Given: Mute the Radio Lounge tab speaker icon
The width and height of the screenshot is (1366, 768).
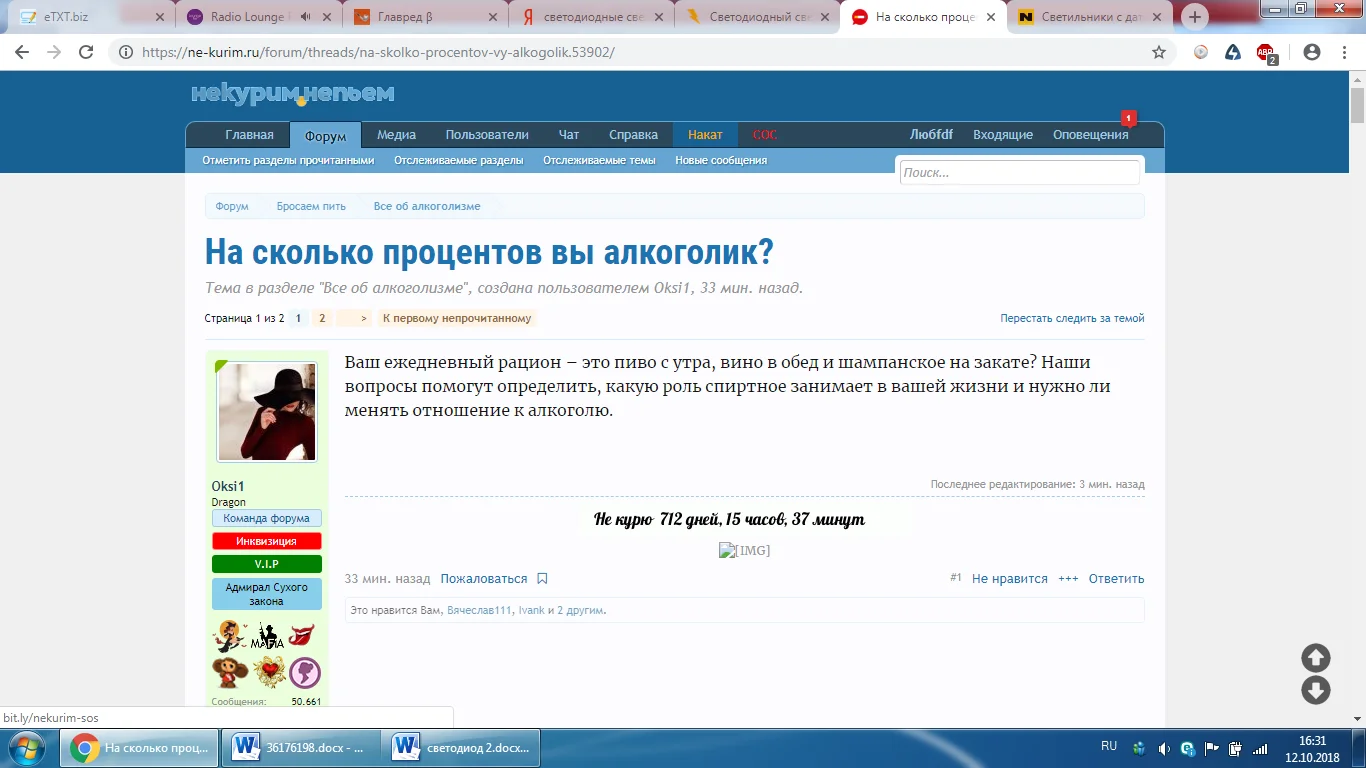Looking at the screenshot, I should click(305, 17).
